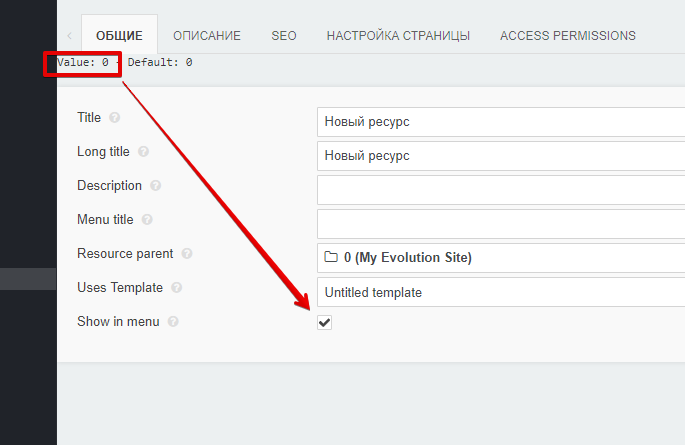The image size is (685, 445).
Task: Click help icon next to Menu title
Action: tap(147, 220)
